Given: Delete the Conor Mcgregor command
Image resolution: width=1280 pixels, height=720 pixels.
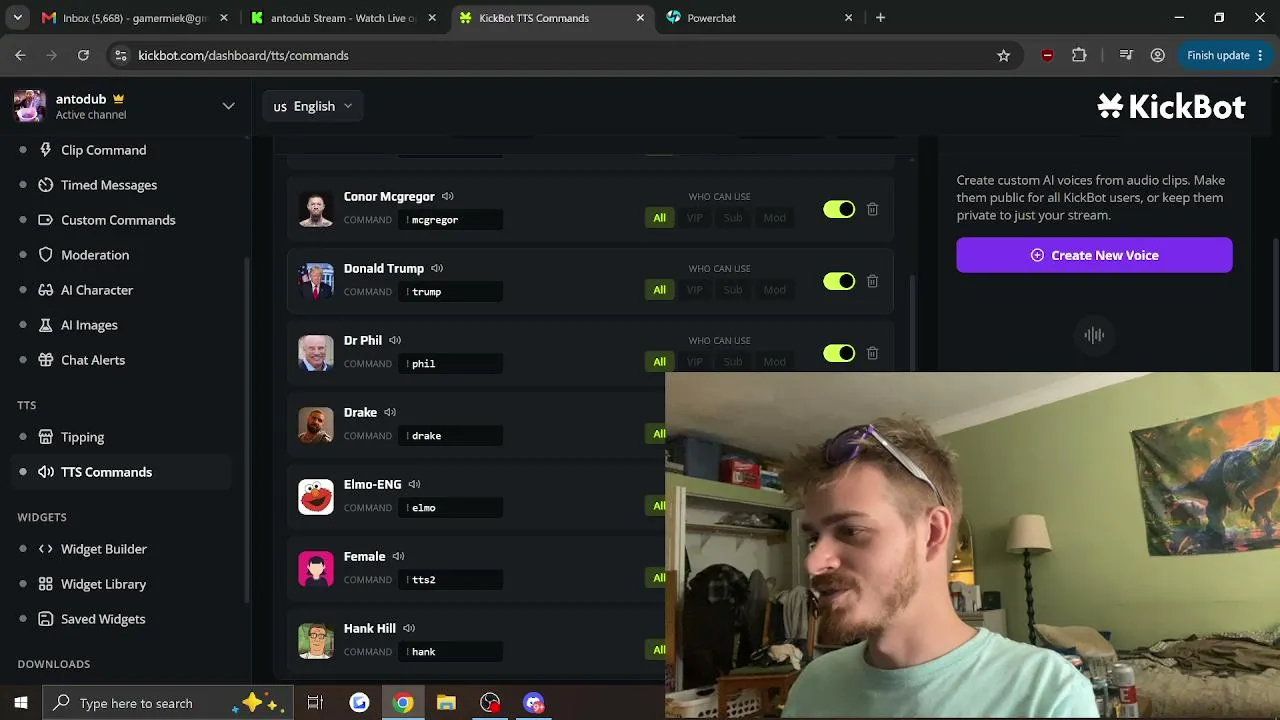Looking at the screenshot, I should 872,209.
